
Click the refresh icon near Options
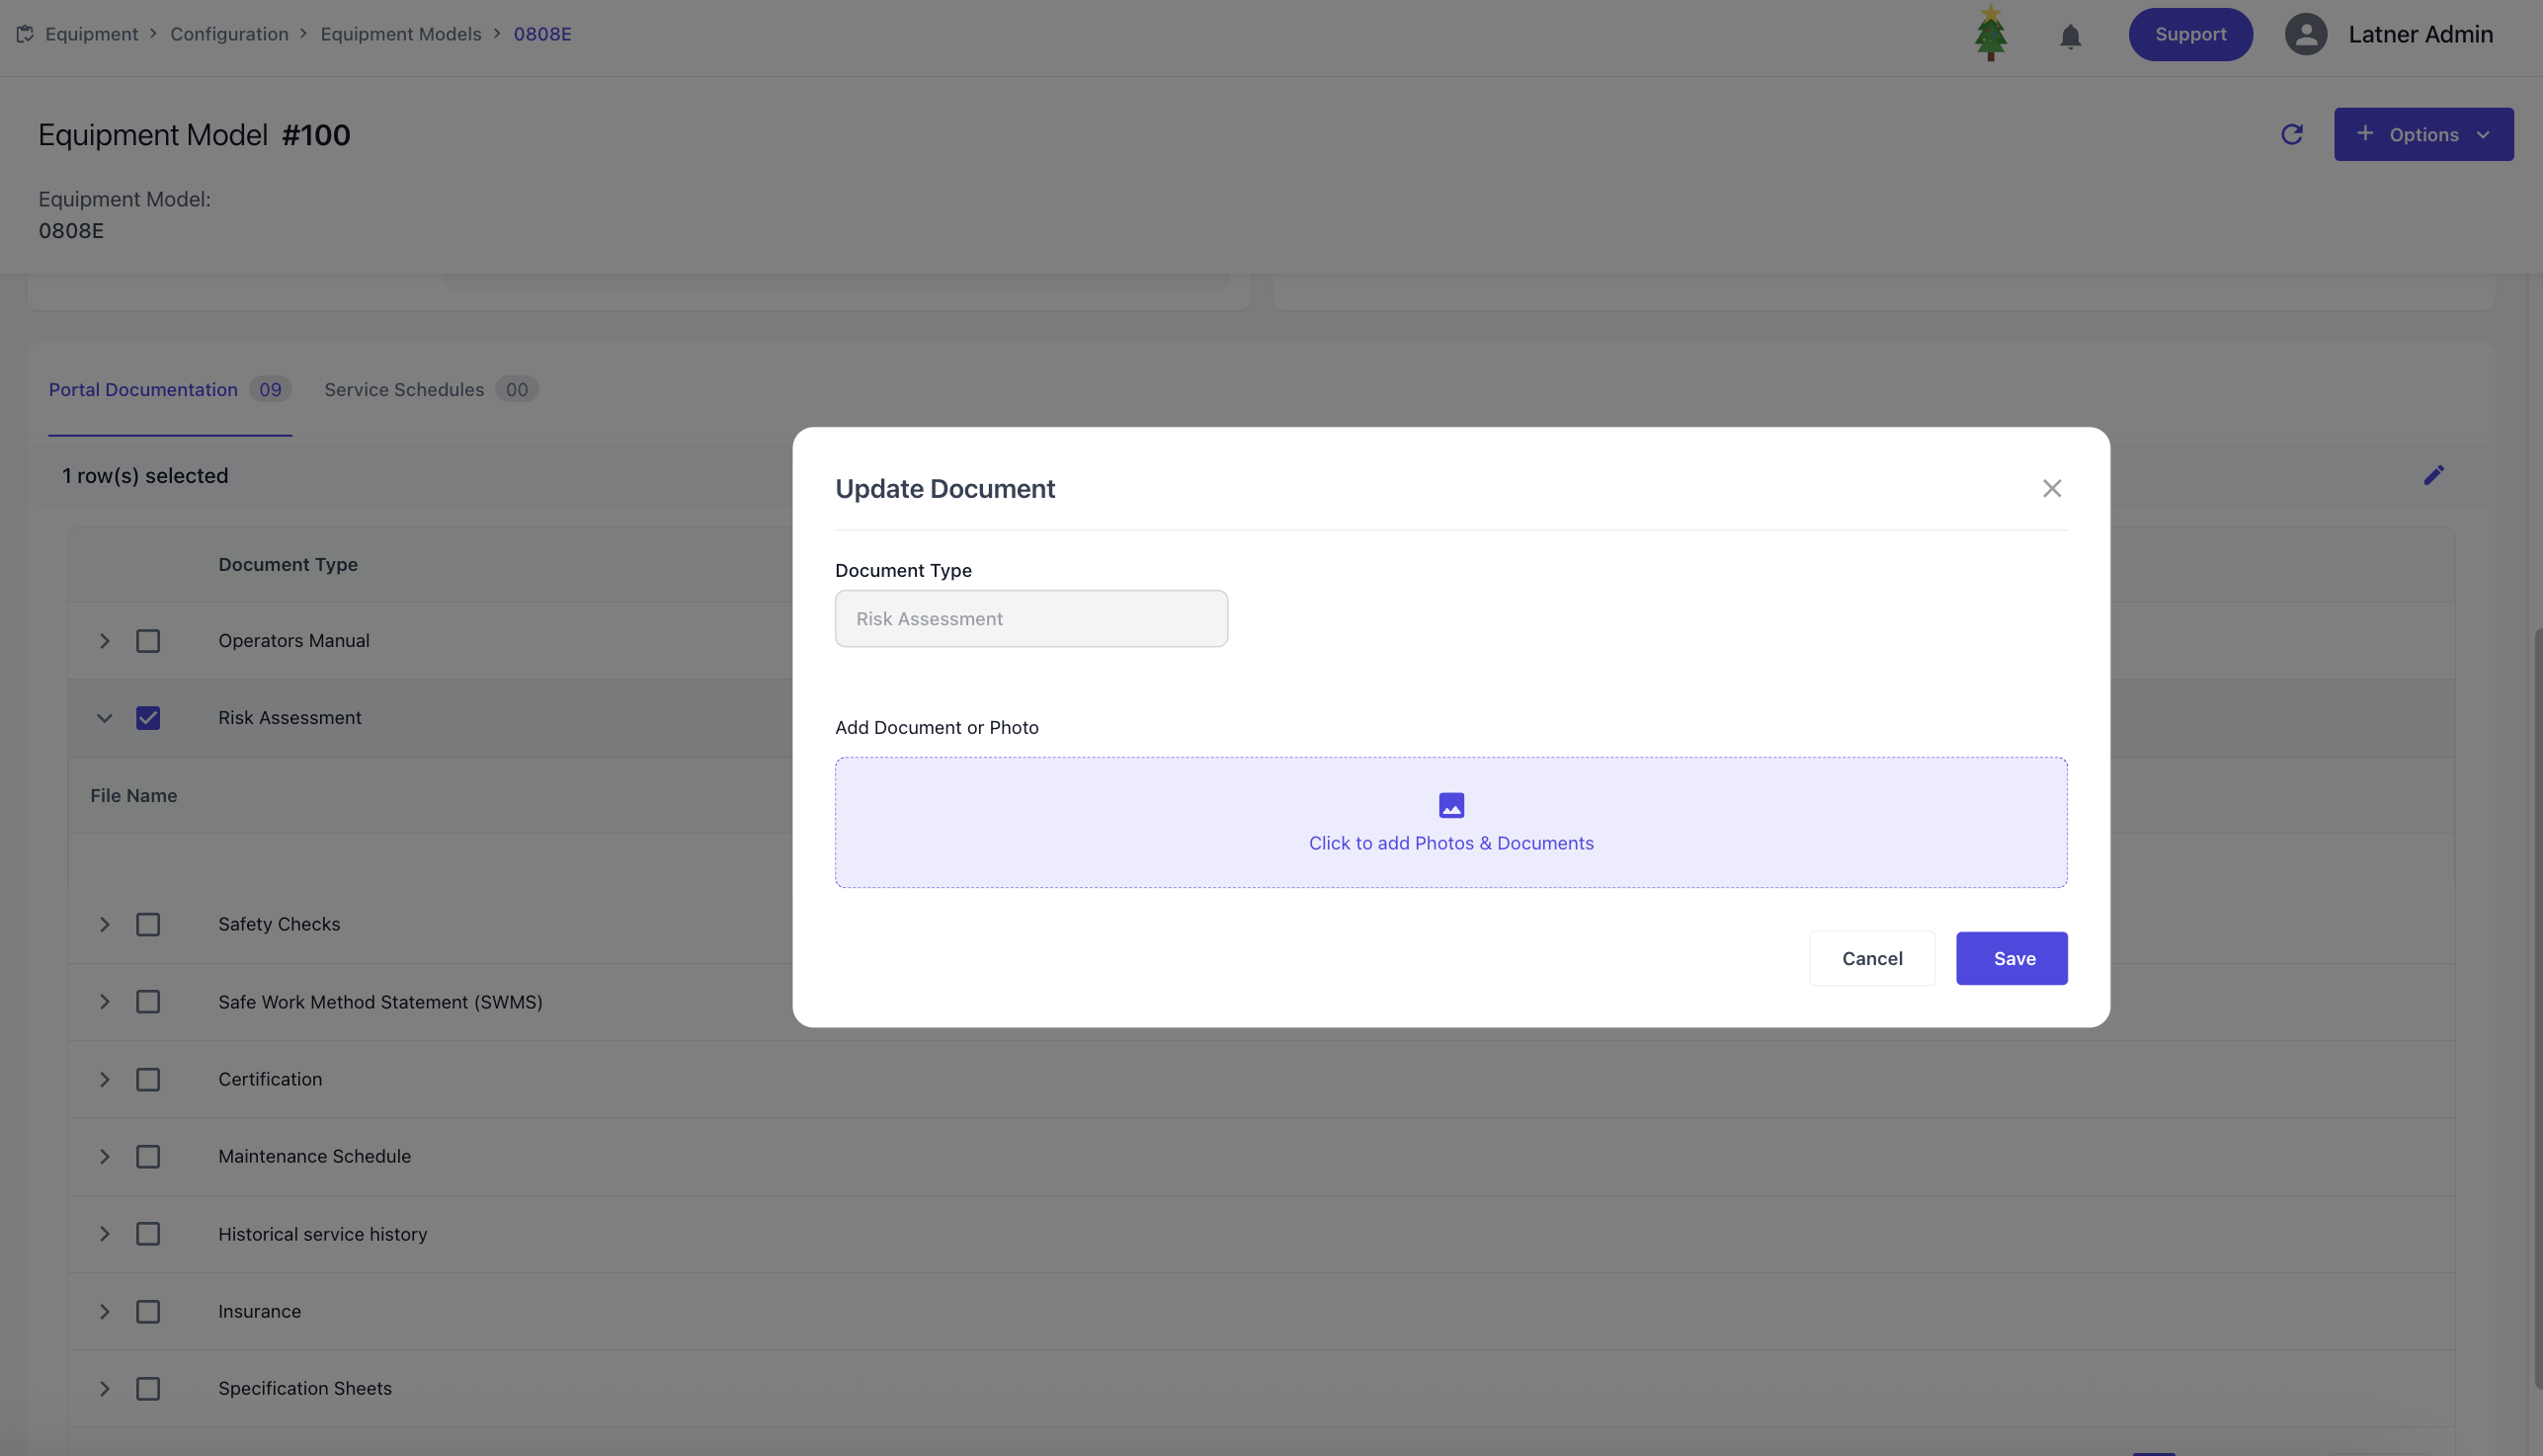(2292, 134)
